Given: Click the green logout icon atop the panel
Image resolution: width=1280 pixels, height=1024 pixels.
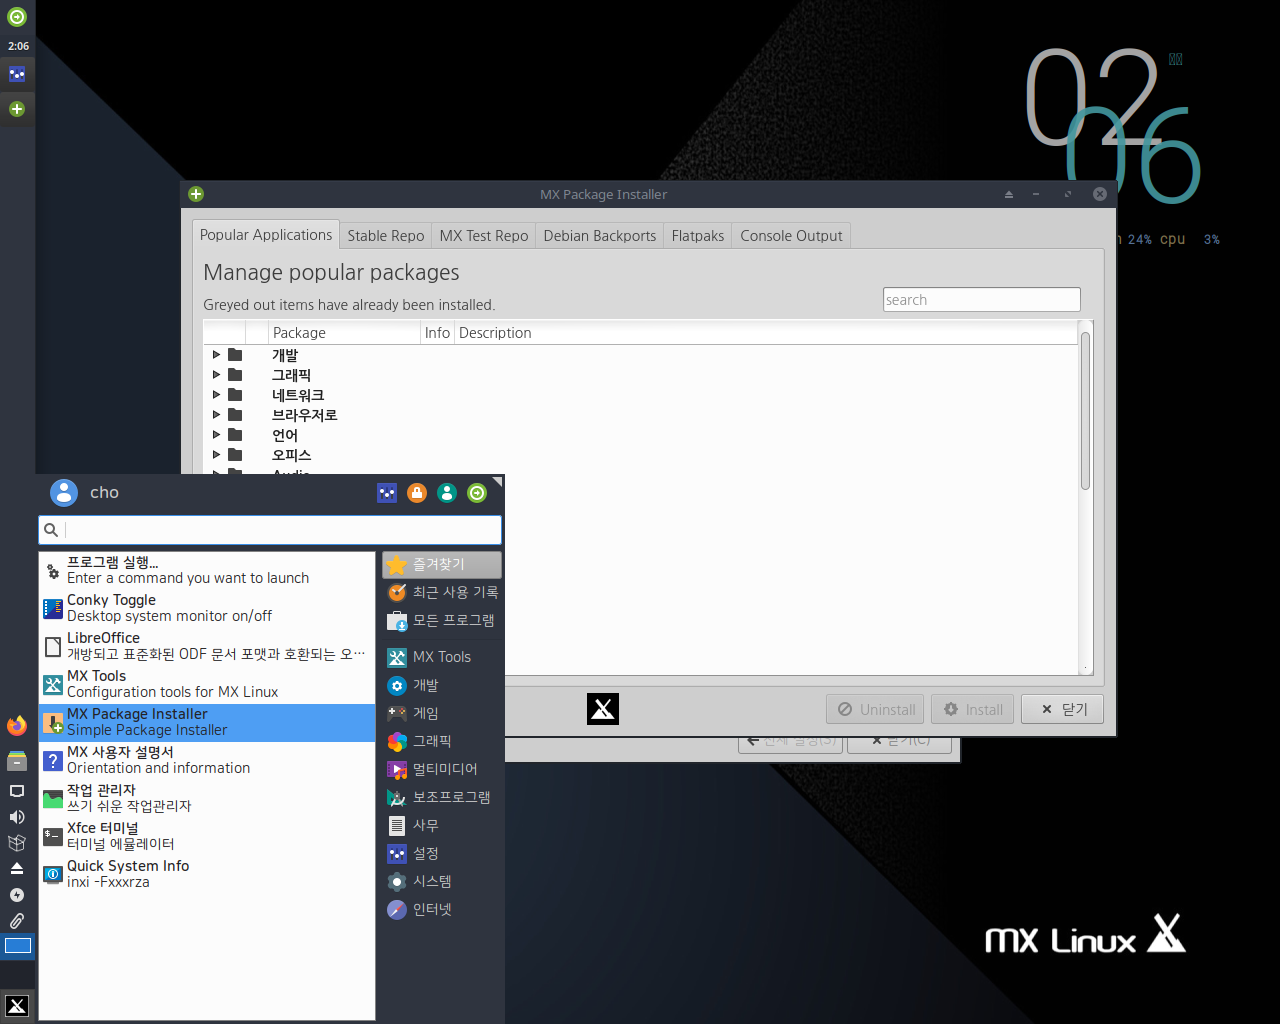Looking at the screenshot, I should [17, 17].
